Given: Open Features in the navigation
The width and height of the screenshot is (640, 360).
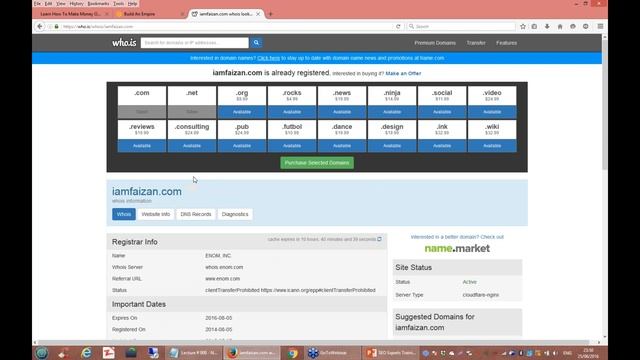Looking at the screenshot, I should (x=507, y=43).
